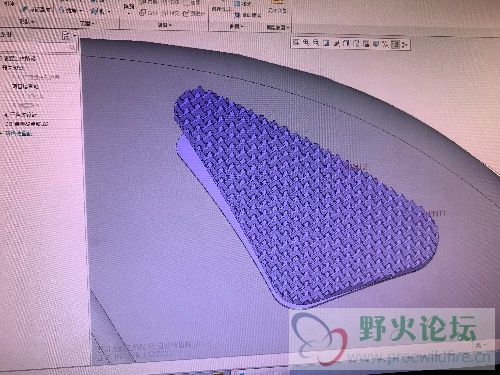Select the top item in the model tree
Screen dimensions: 500x375
[19, 59]
